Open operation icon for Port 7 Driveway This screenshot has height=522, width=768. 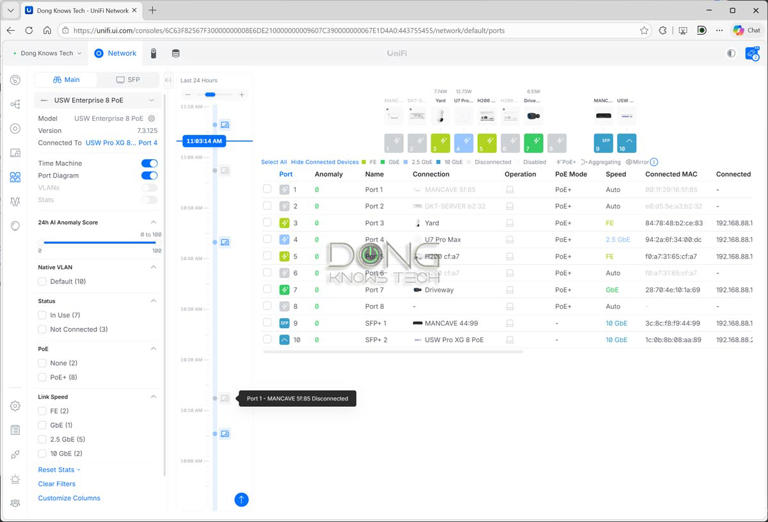click(510, 290)
